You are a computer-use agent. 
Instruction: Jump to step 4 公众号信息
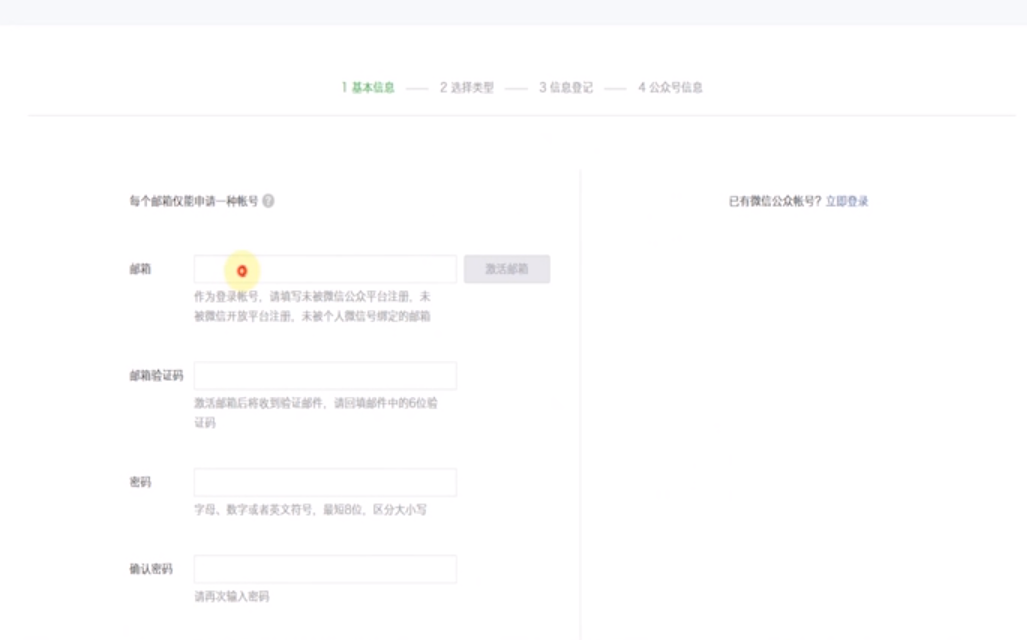click(x=670, y=88)
